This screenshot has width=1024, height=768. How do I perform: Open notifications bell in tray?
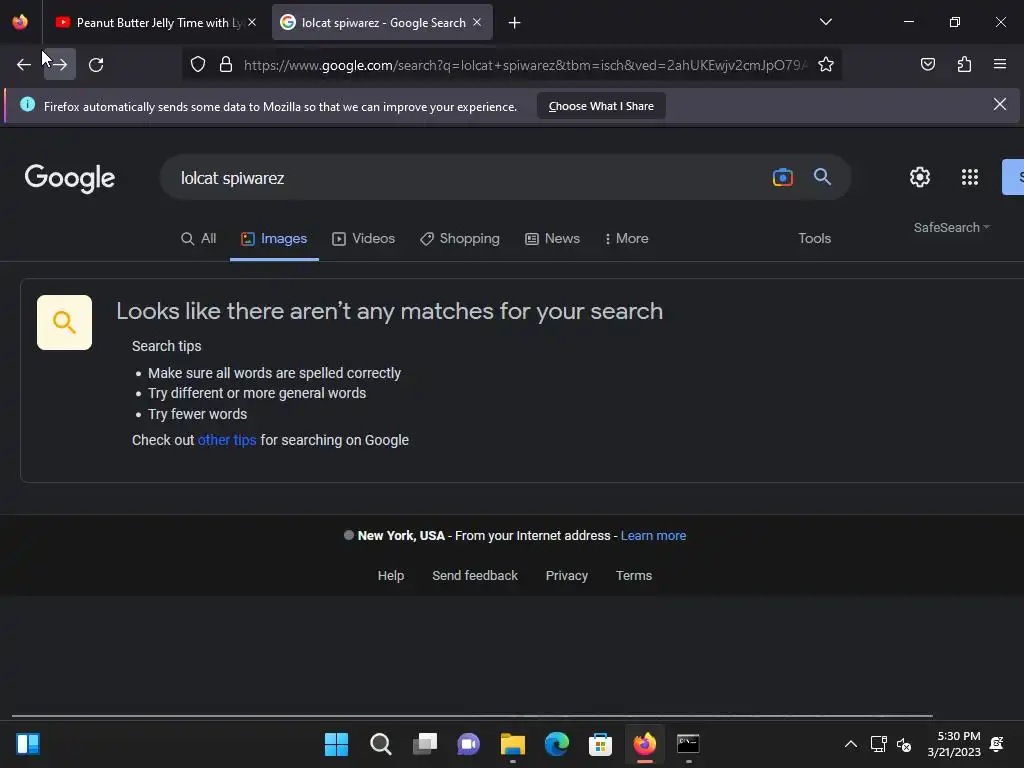997,744
